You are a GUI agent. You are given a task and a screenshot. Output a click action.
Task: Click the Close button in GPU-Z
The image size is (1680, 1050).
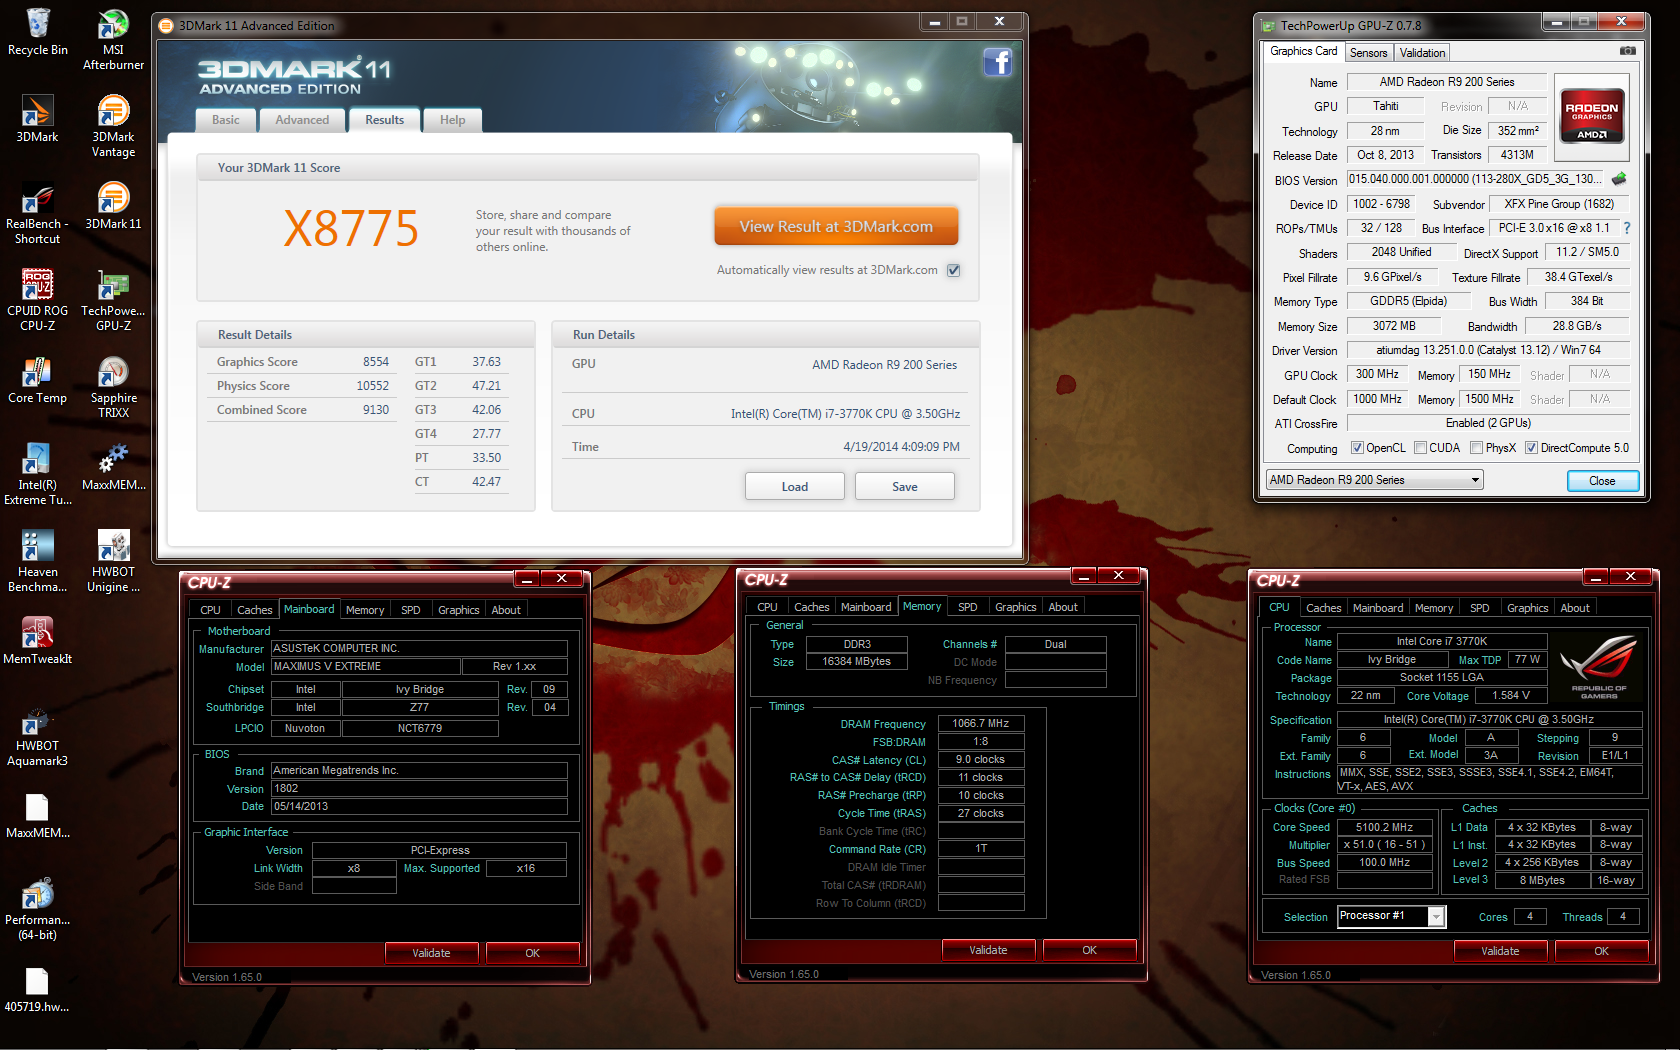pyautogui.click(x=1602, y=481)
